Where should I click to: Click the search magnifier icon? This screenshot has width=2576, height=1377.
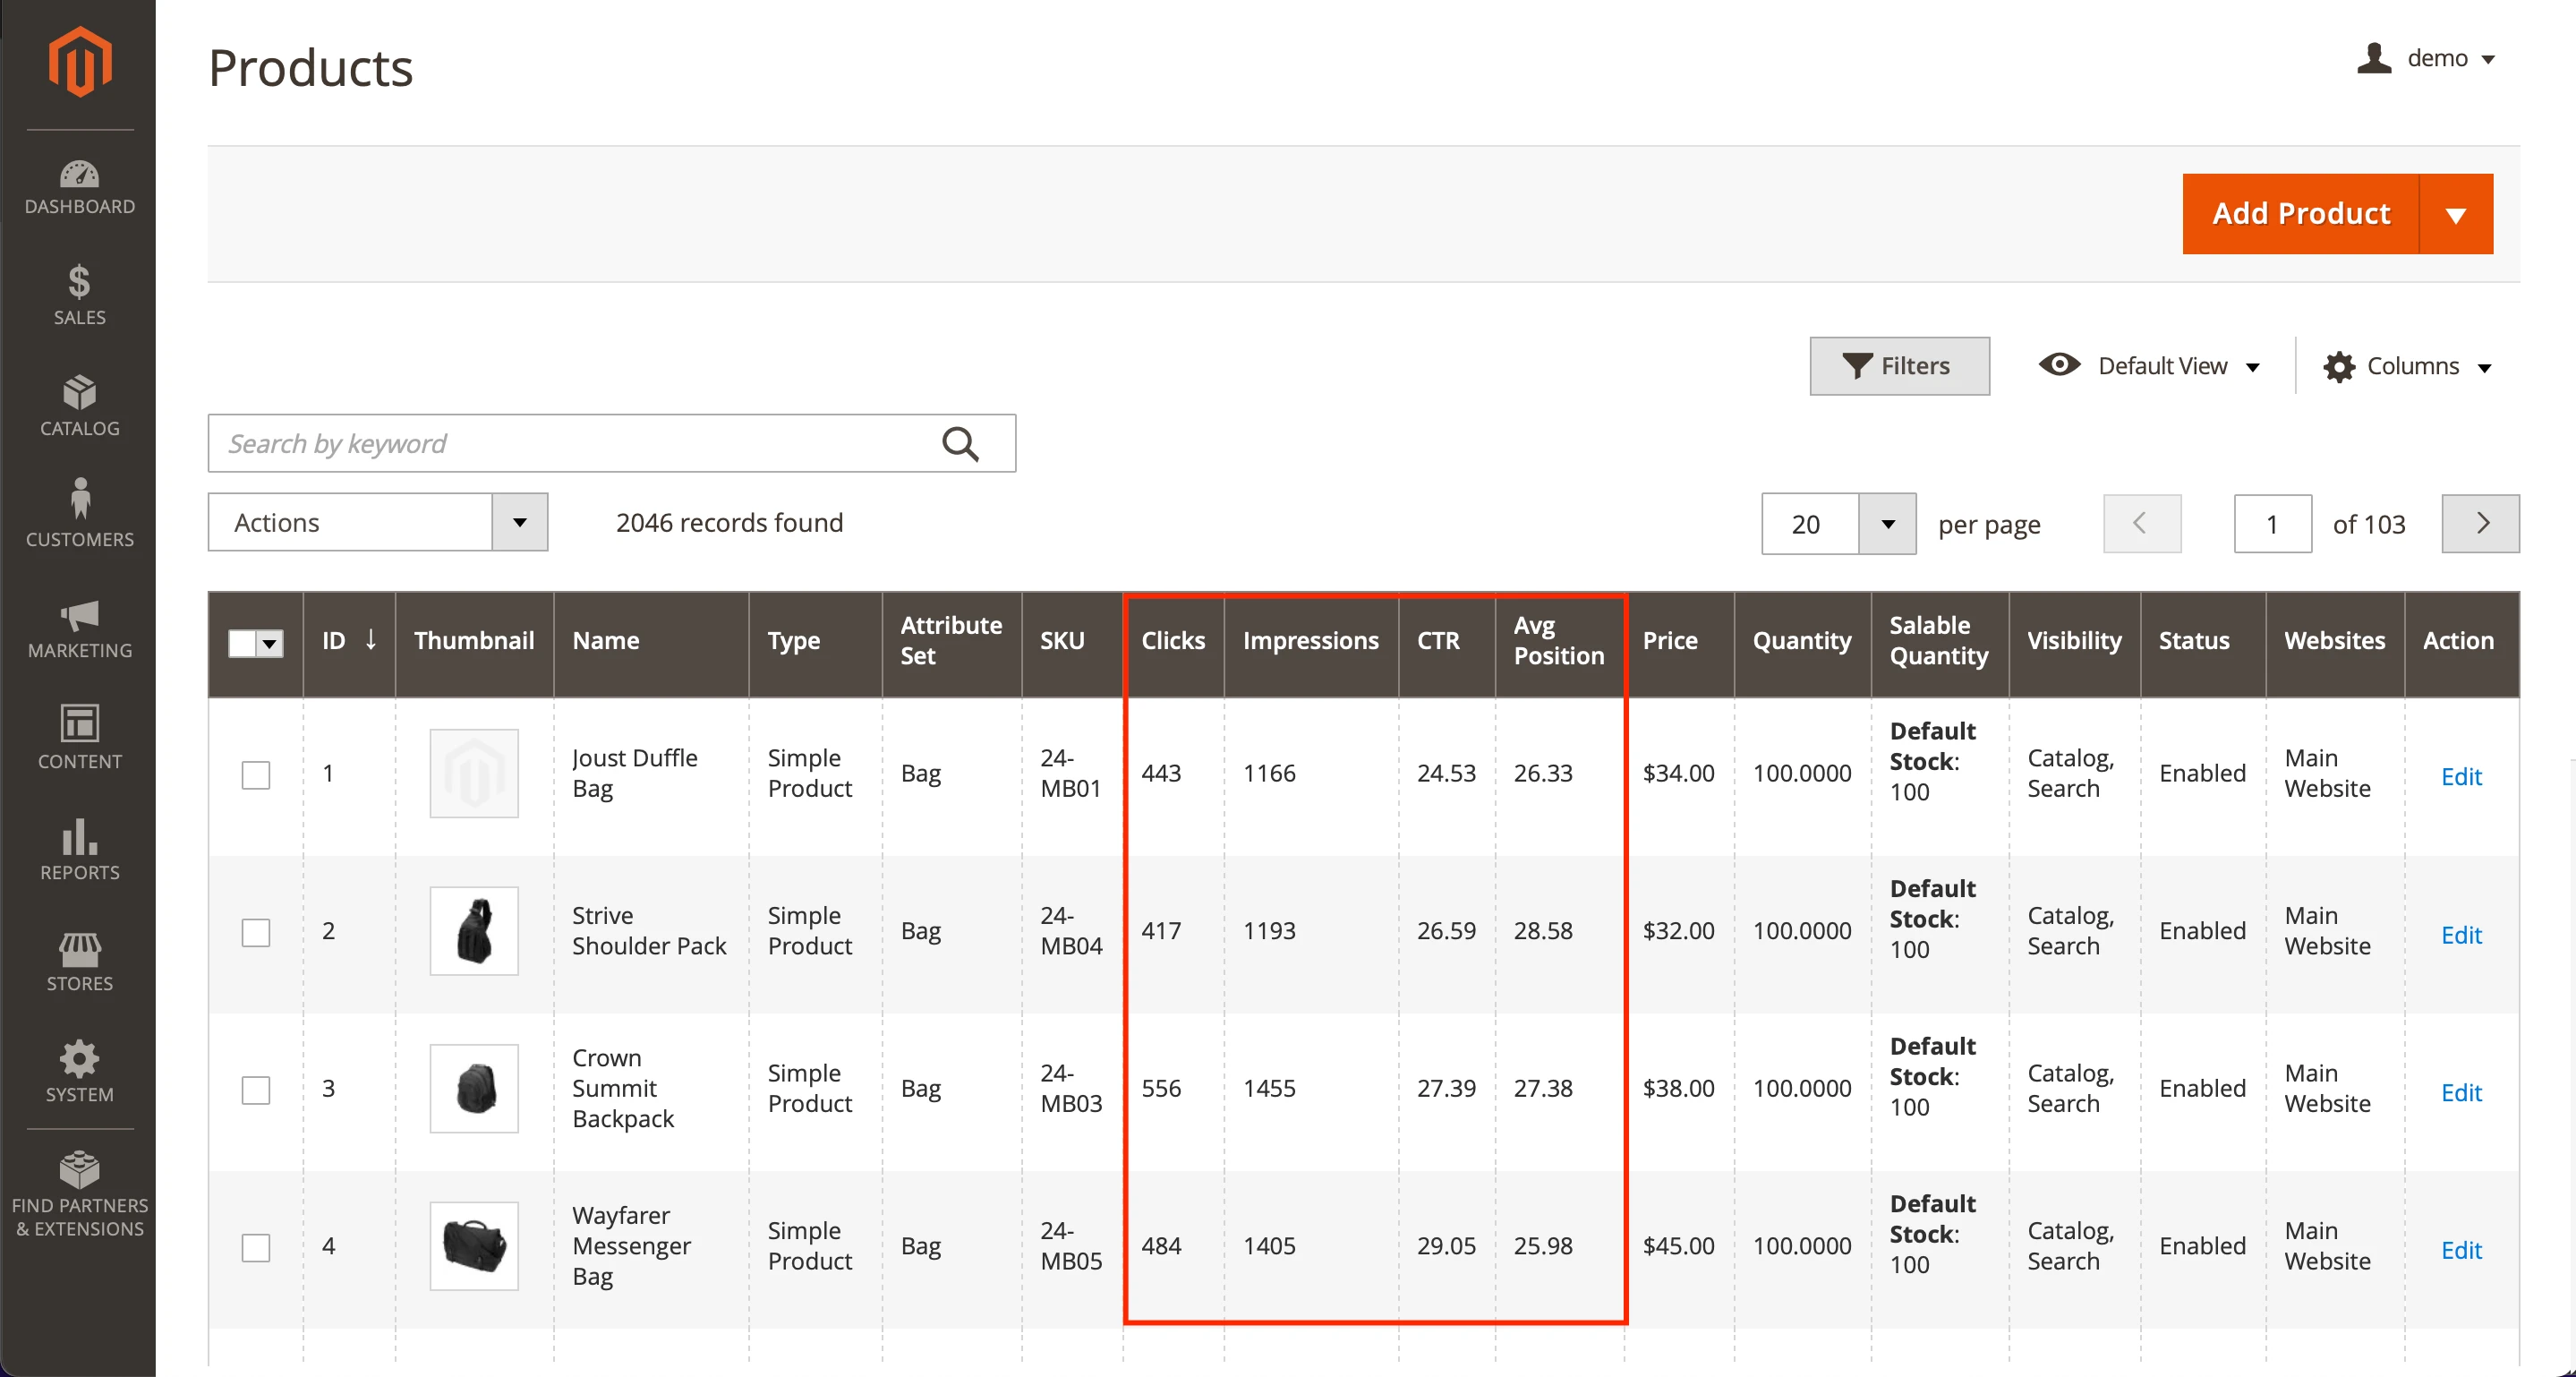tap(960, 443)
